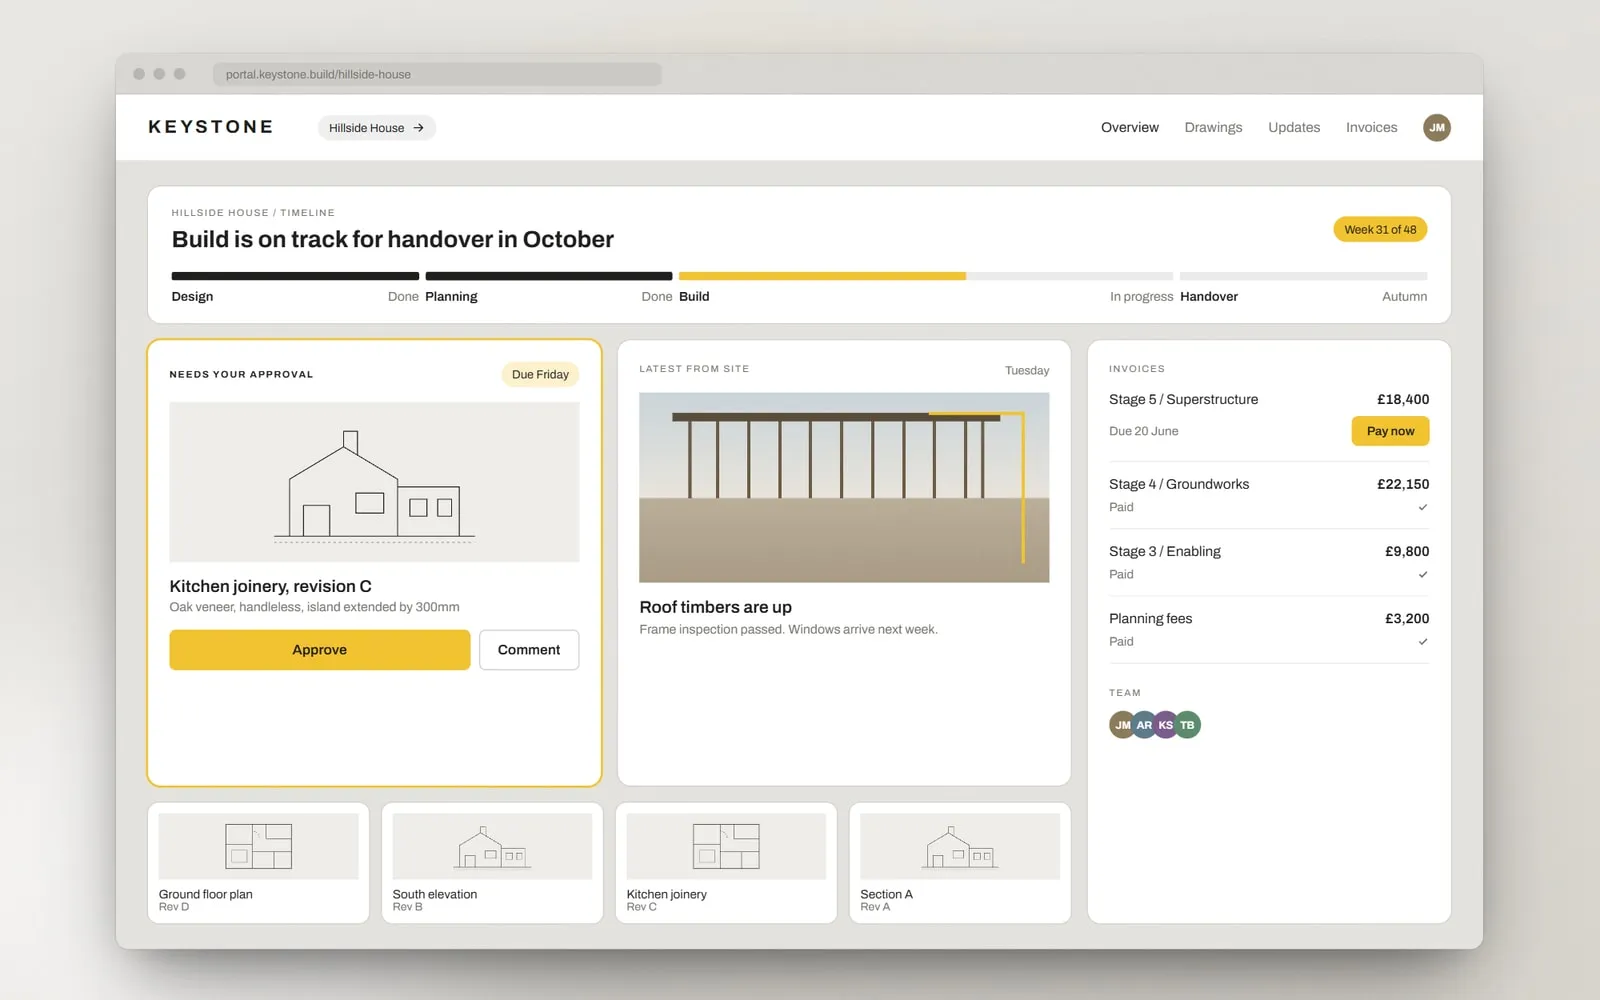
Task: Open the Invoices tab
Action: coord(1371,127)
